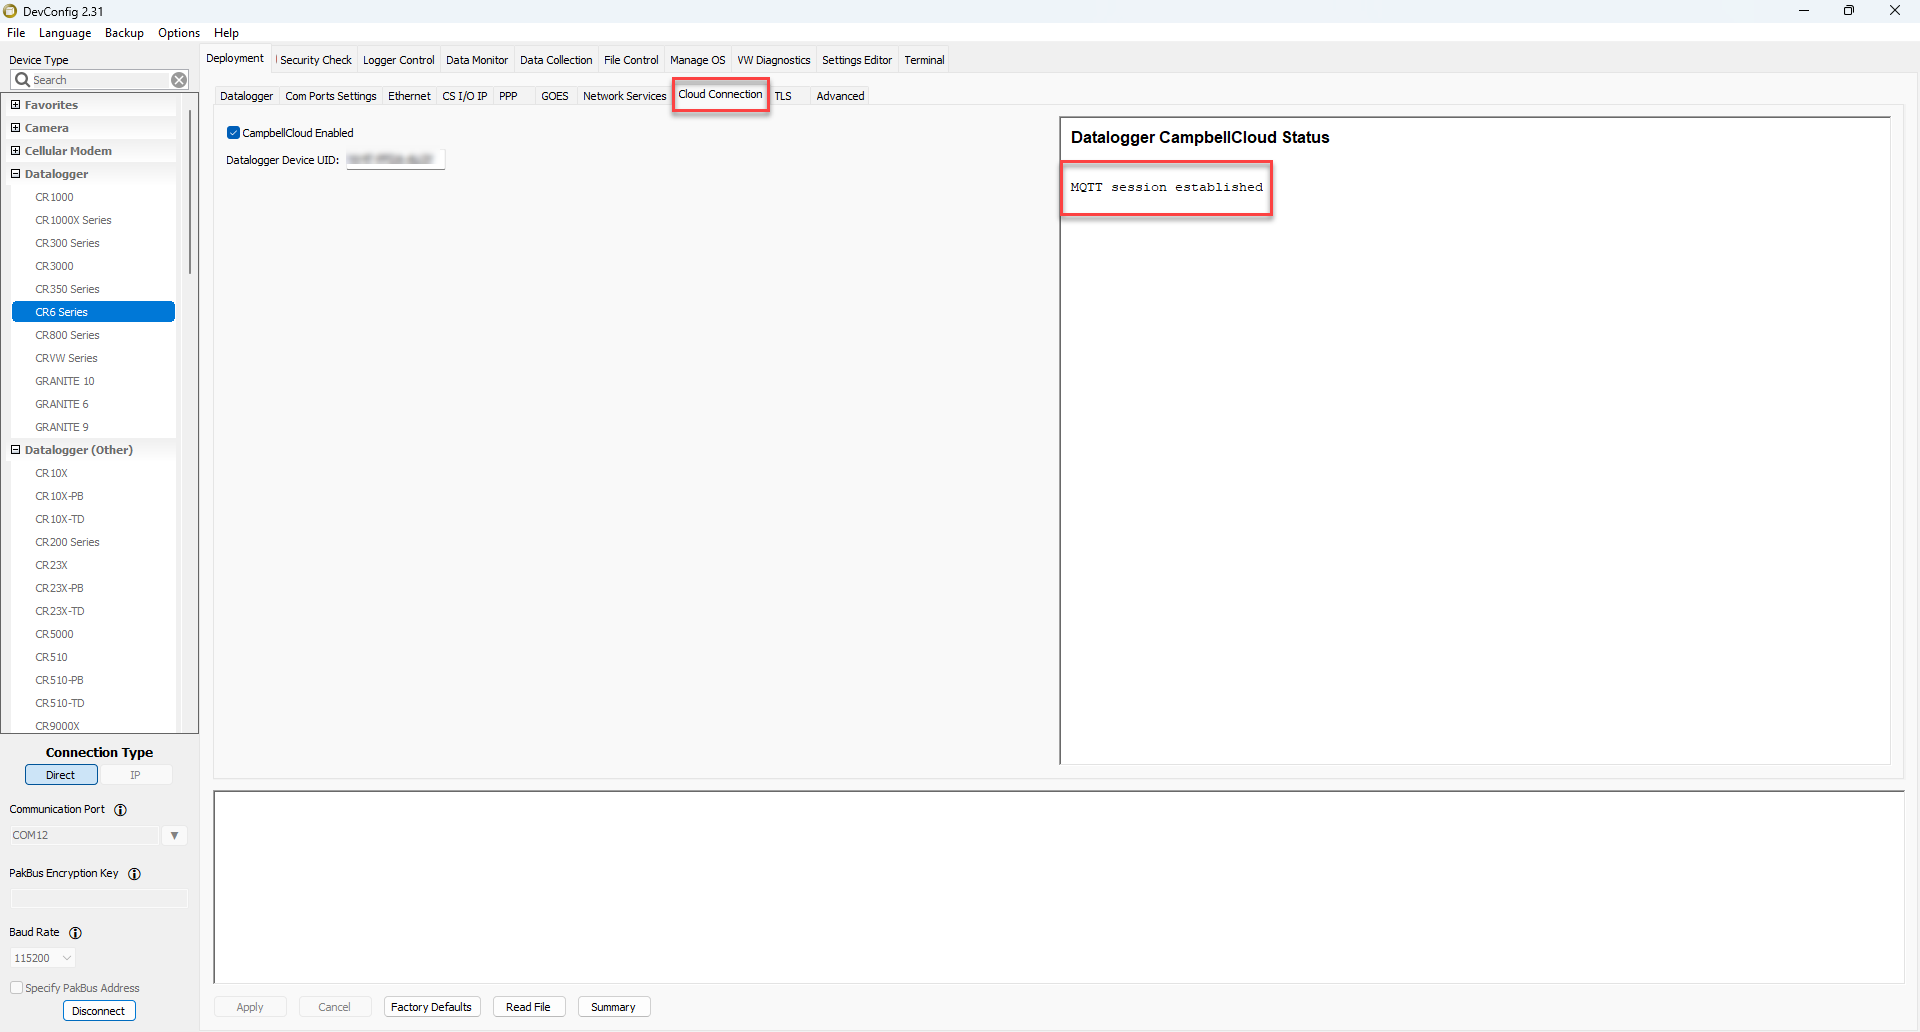Click the Read File button
The image size is (1920, 1032).
click(528, 1007)
